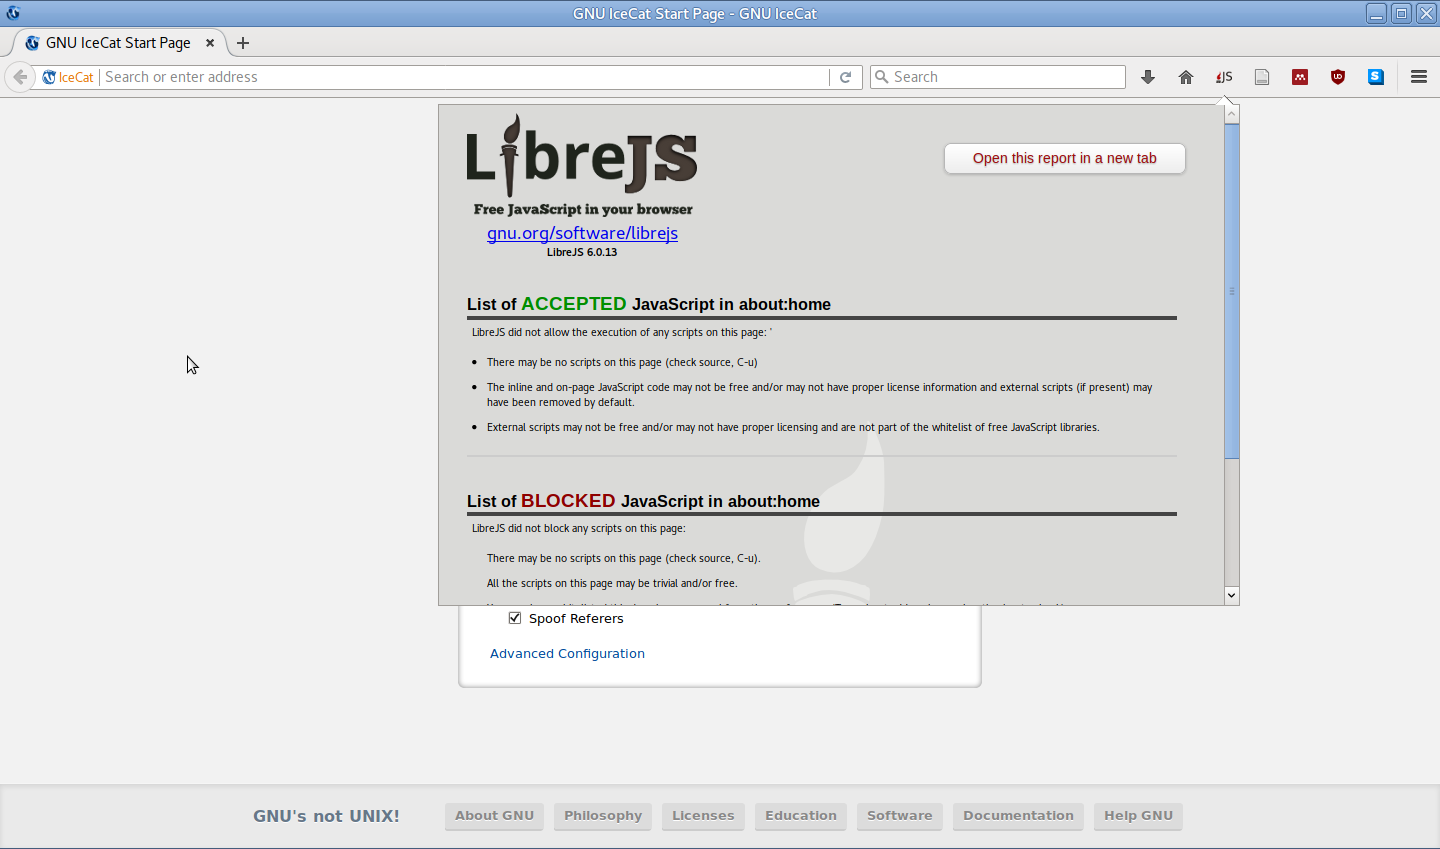Image resolution: width=1440 pixels, height=849 pixels.
Task: Reload the page with refresh icon
Action: 845,77
